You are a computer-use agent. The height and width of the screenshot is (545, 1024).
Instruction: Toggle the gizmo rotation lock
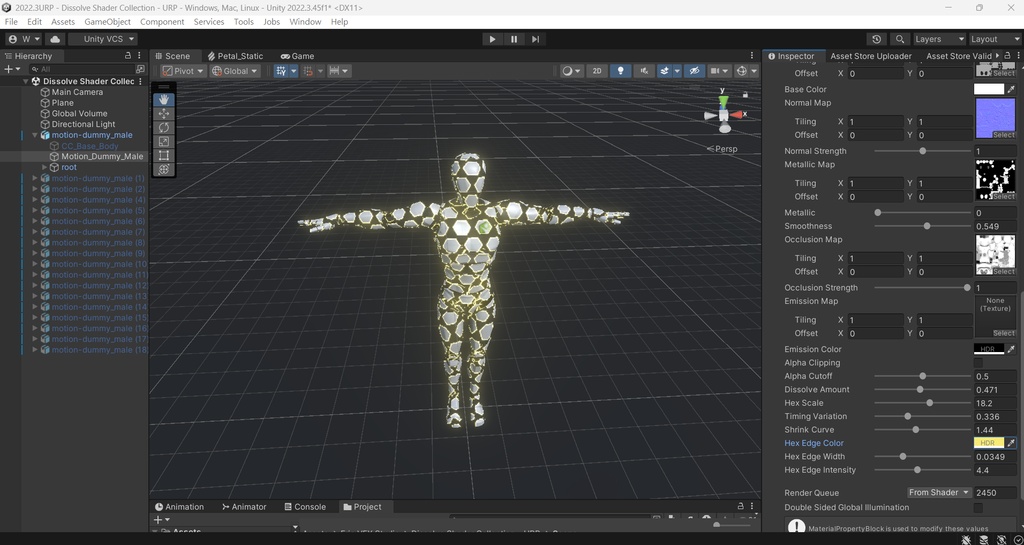click(745, 95)
